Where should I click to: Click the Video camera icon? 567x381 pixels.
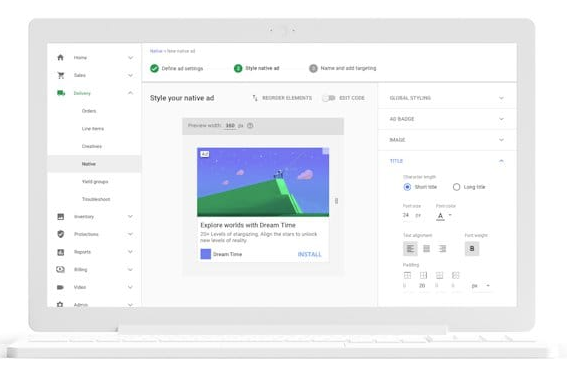point(60,287)
